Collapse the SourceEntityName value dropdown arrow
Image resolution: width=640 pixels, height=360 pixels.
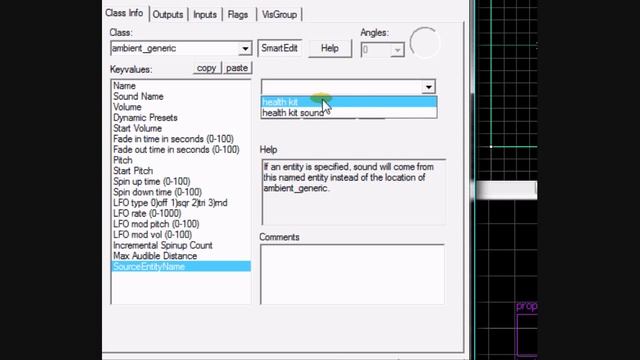(x=429, y=87)
